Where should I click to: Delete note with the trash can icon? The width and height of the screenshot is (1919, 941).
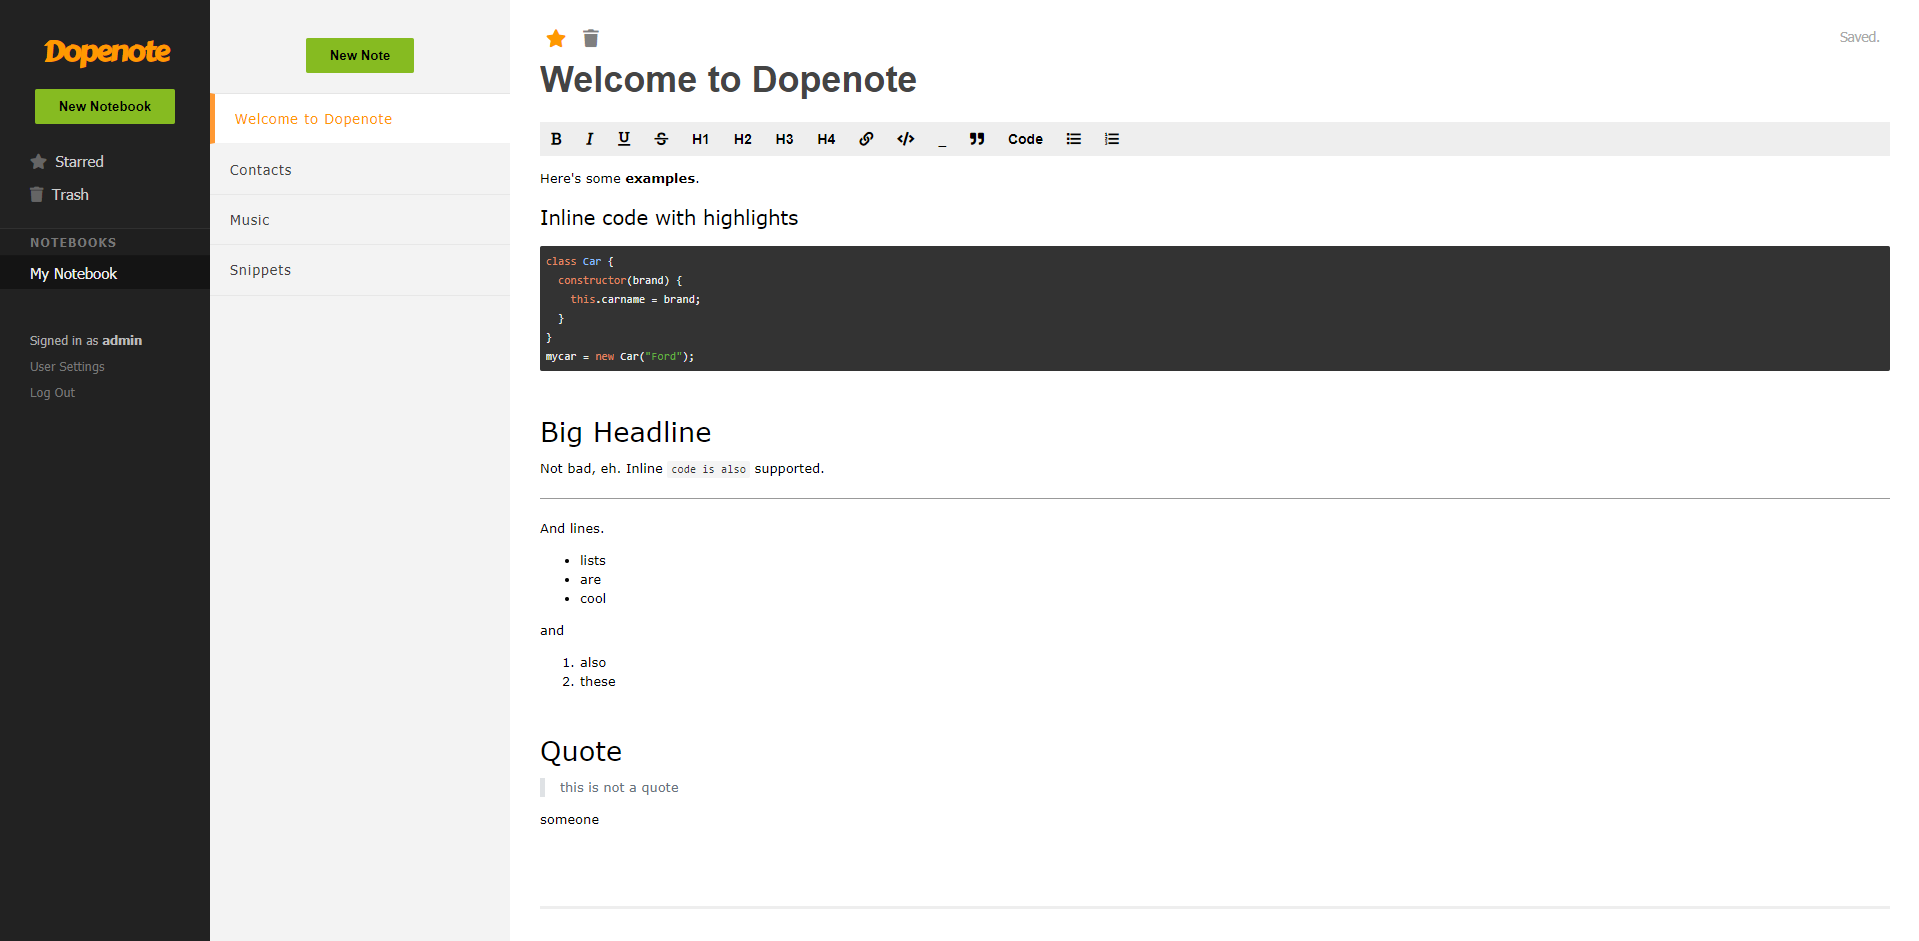[x=591, y=38]
